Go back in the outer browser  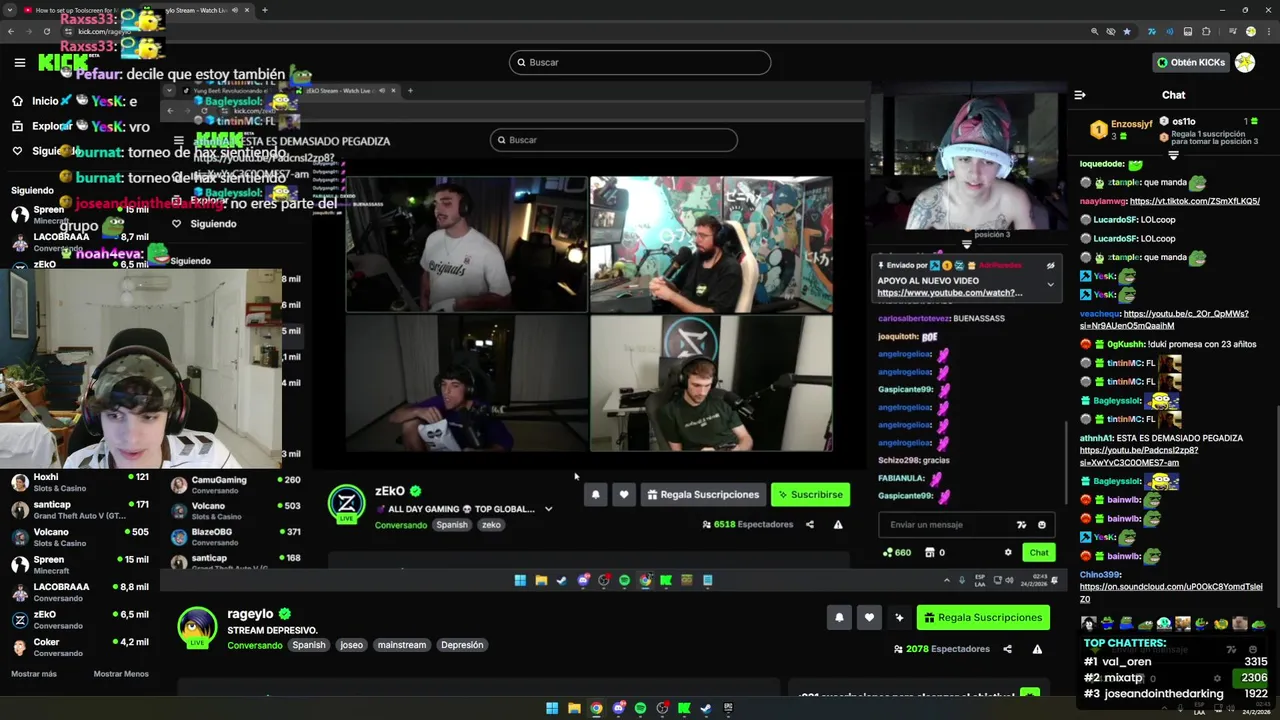pyautogui.click(x=11, y=31)
